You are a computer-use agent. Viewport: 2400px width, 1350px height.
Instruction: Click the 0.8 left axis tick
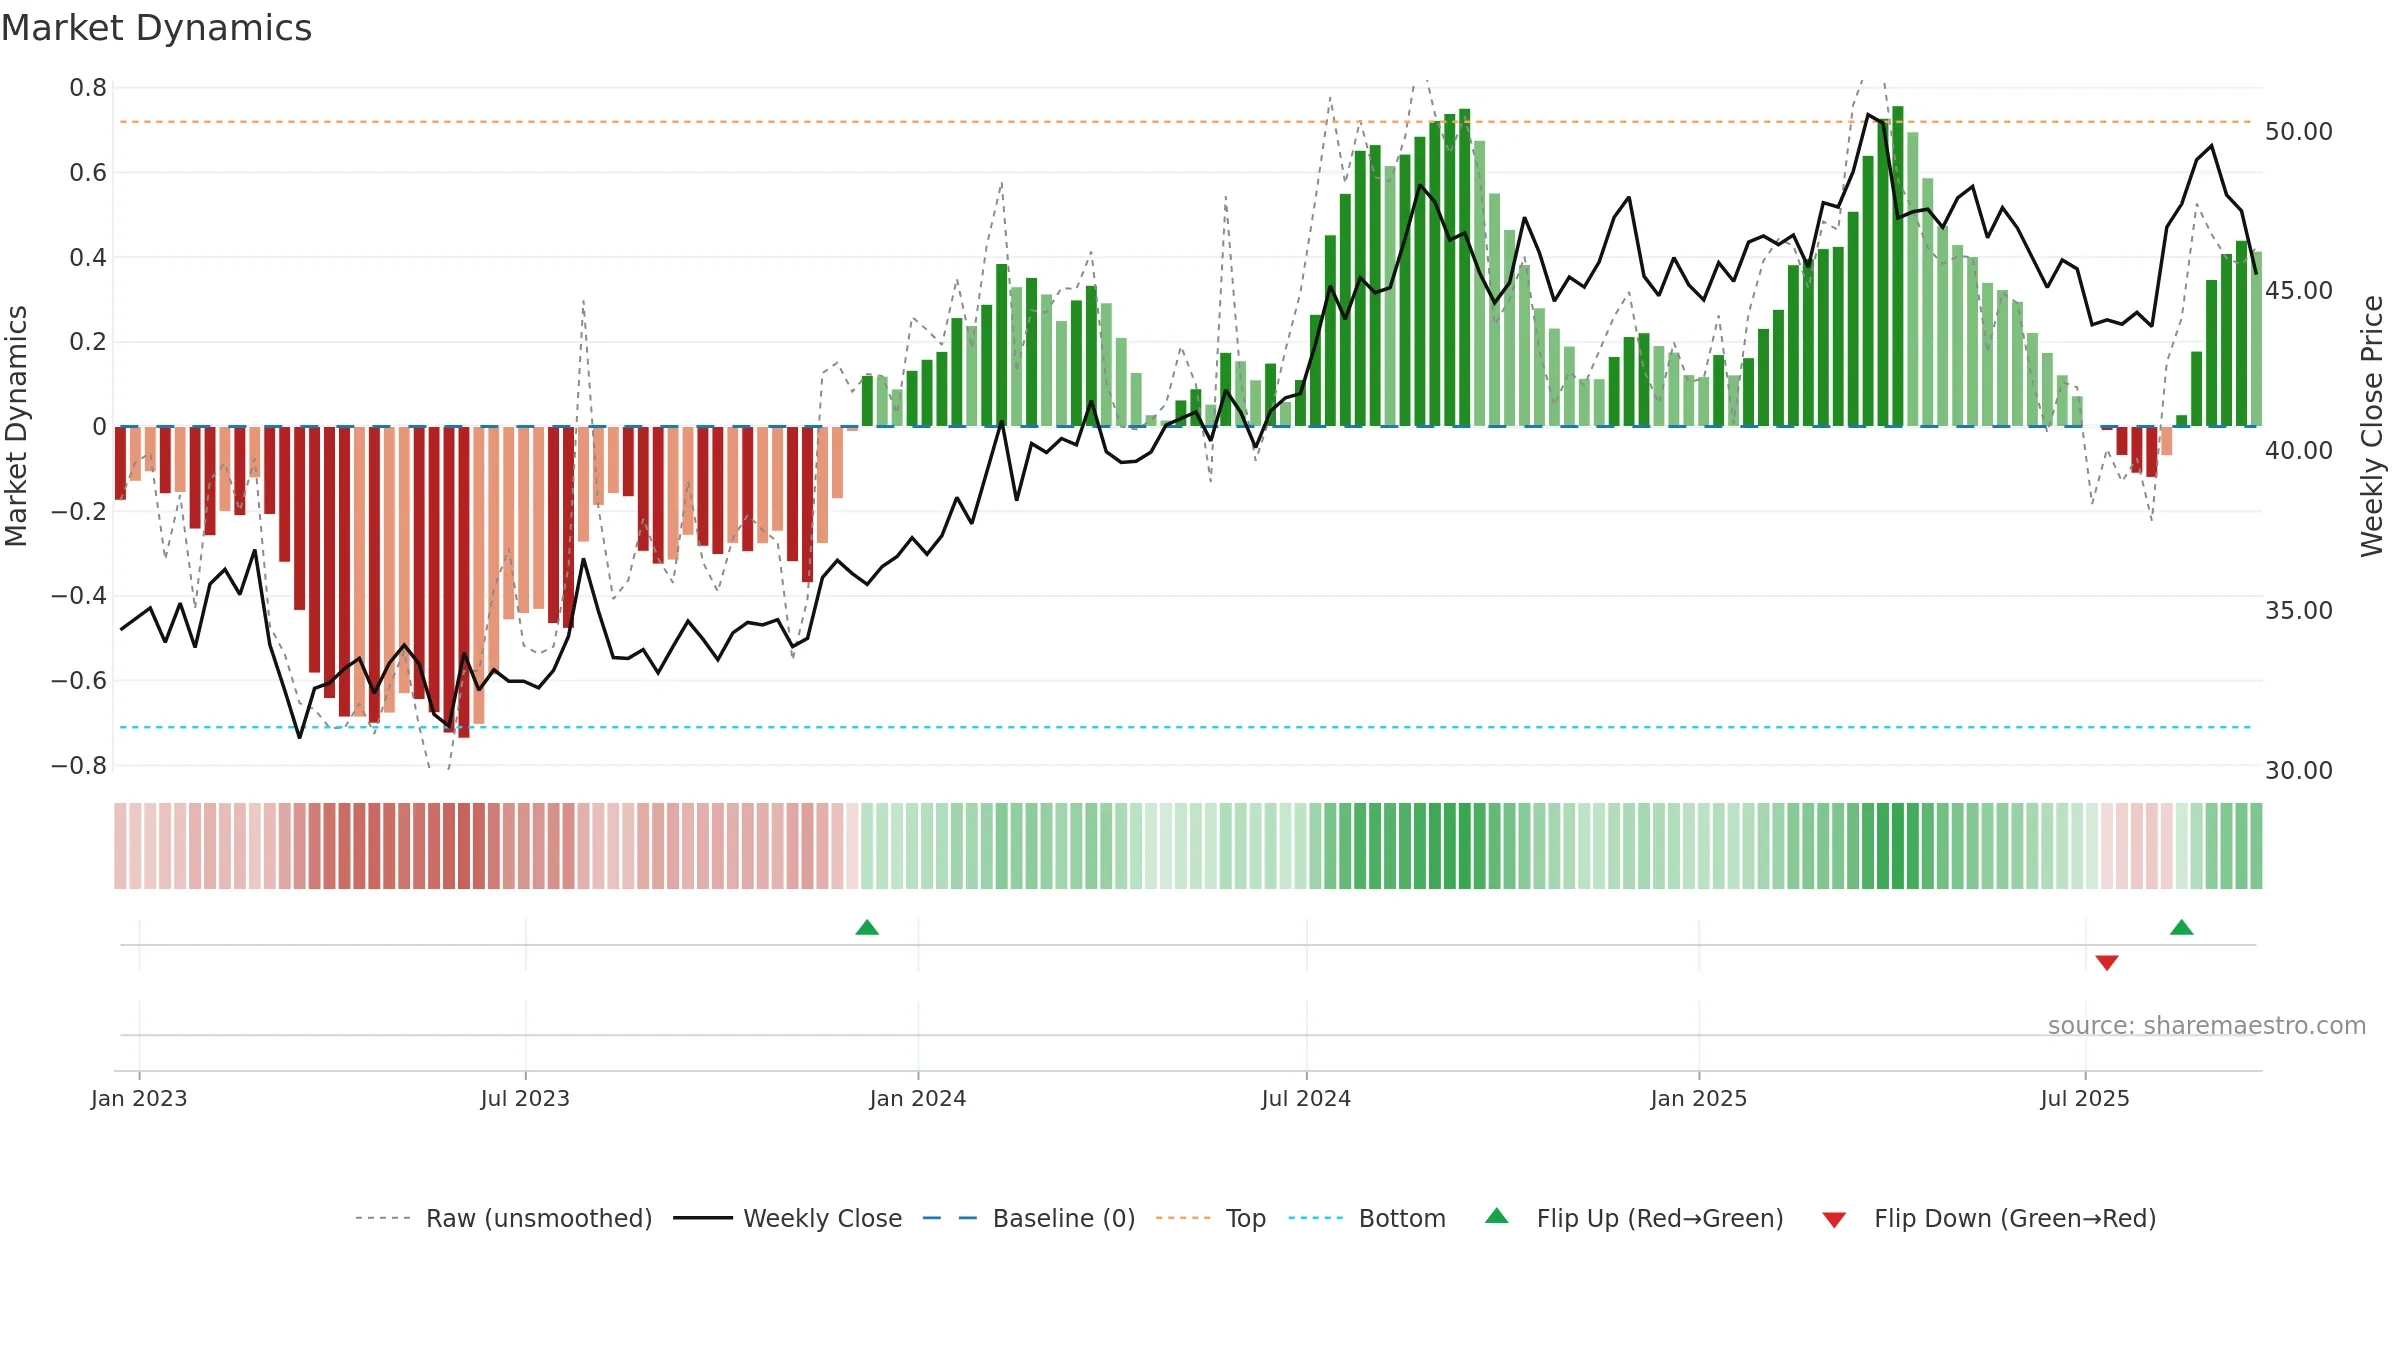88,88
